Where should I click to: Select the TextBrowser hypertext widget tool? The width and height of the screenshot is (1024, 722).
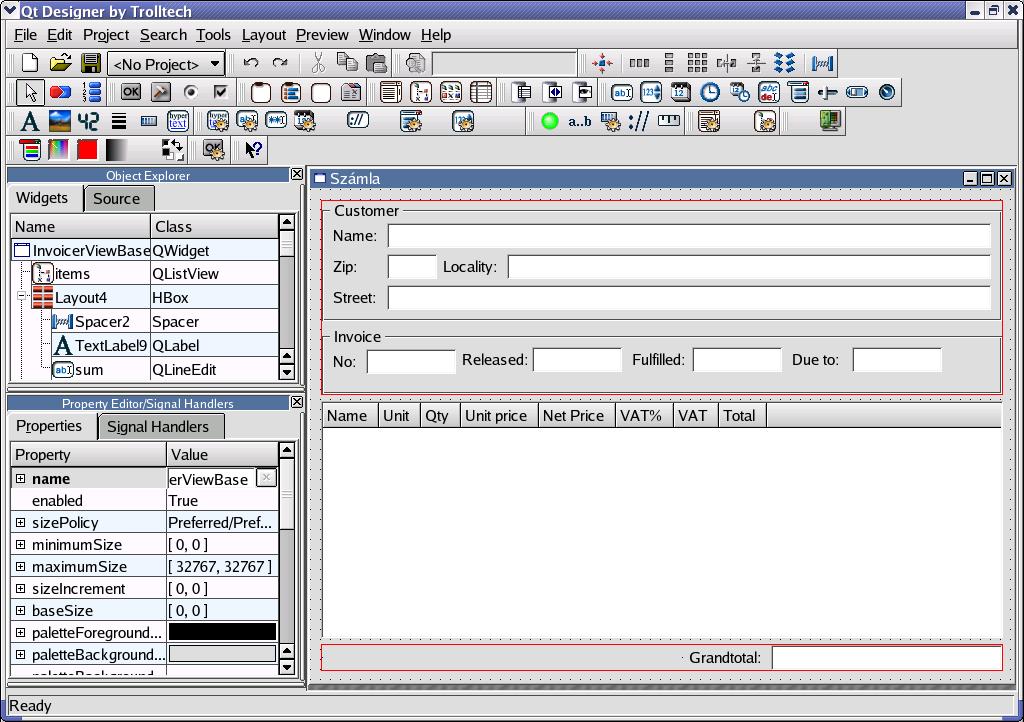[178, 121]
